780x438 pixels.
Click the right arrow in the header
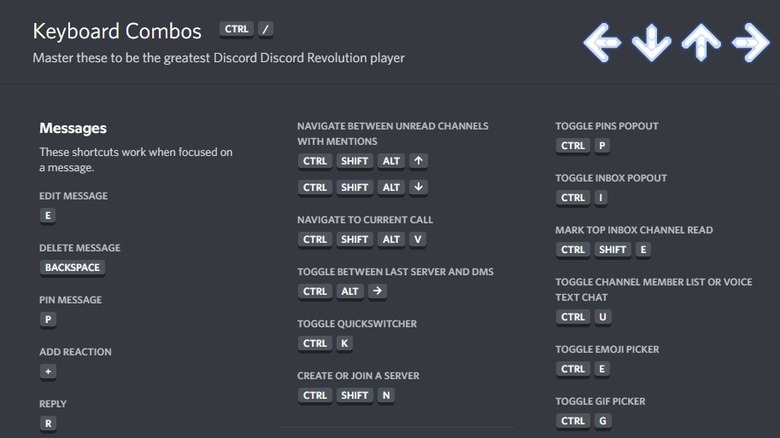pyautogui.click(x=750, y=42)
